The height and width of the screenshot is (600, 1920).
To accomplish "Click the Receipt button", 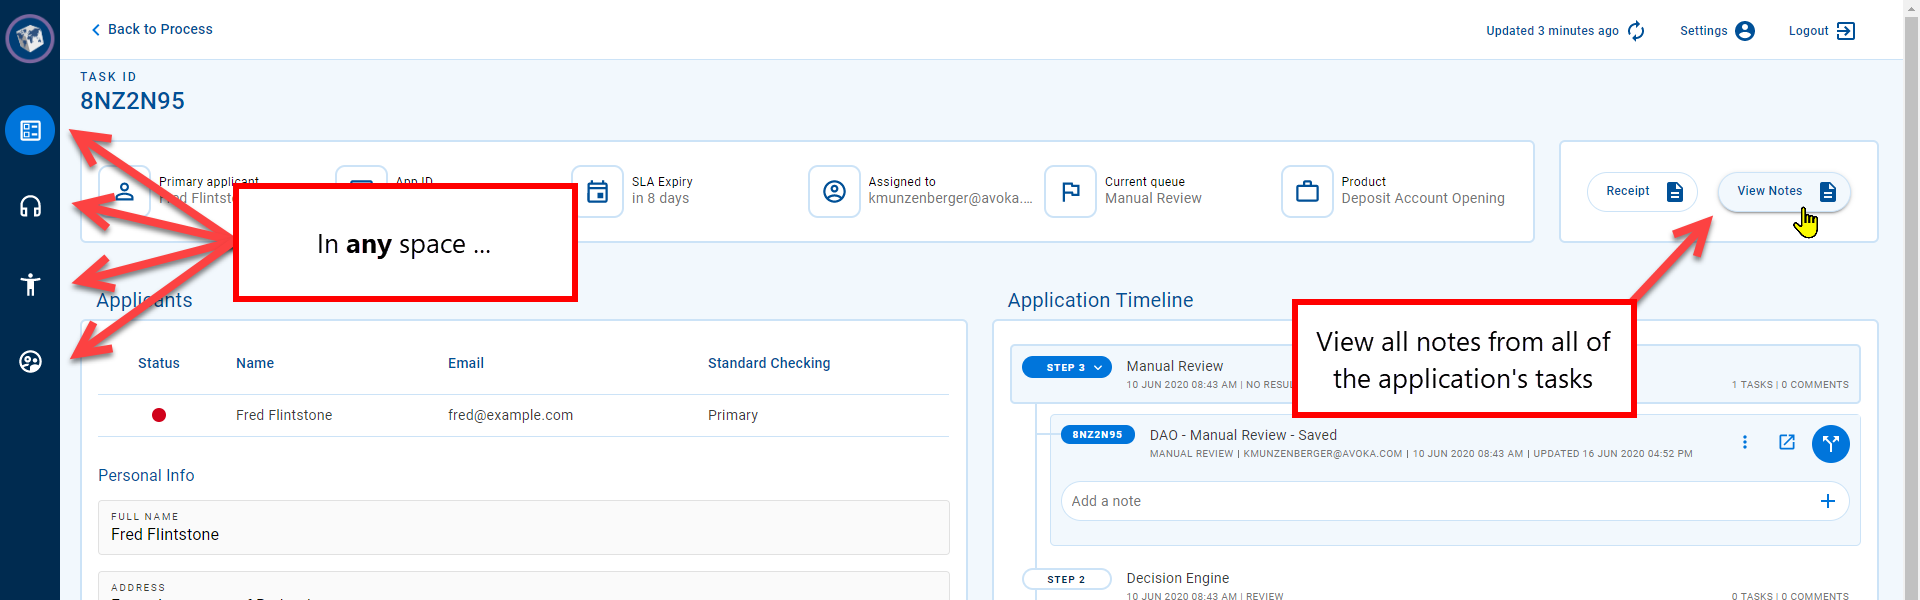I will tap(1642, 191).
